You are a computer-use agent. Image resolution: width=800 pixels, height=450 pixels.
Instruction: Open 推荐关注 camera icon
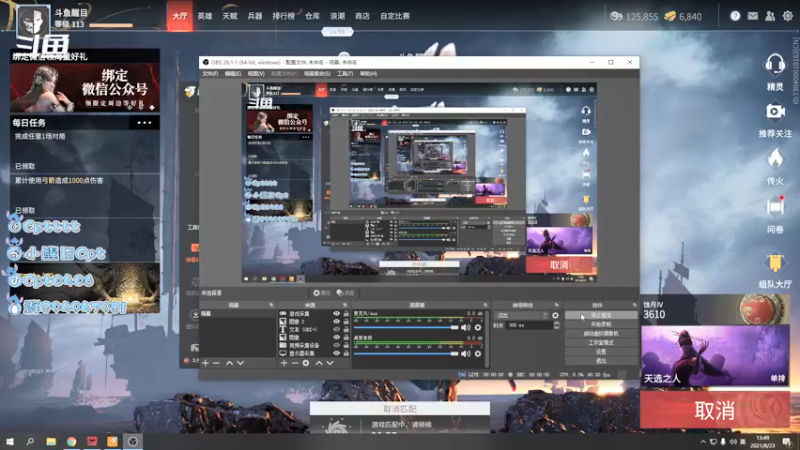pos(775,112)
